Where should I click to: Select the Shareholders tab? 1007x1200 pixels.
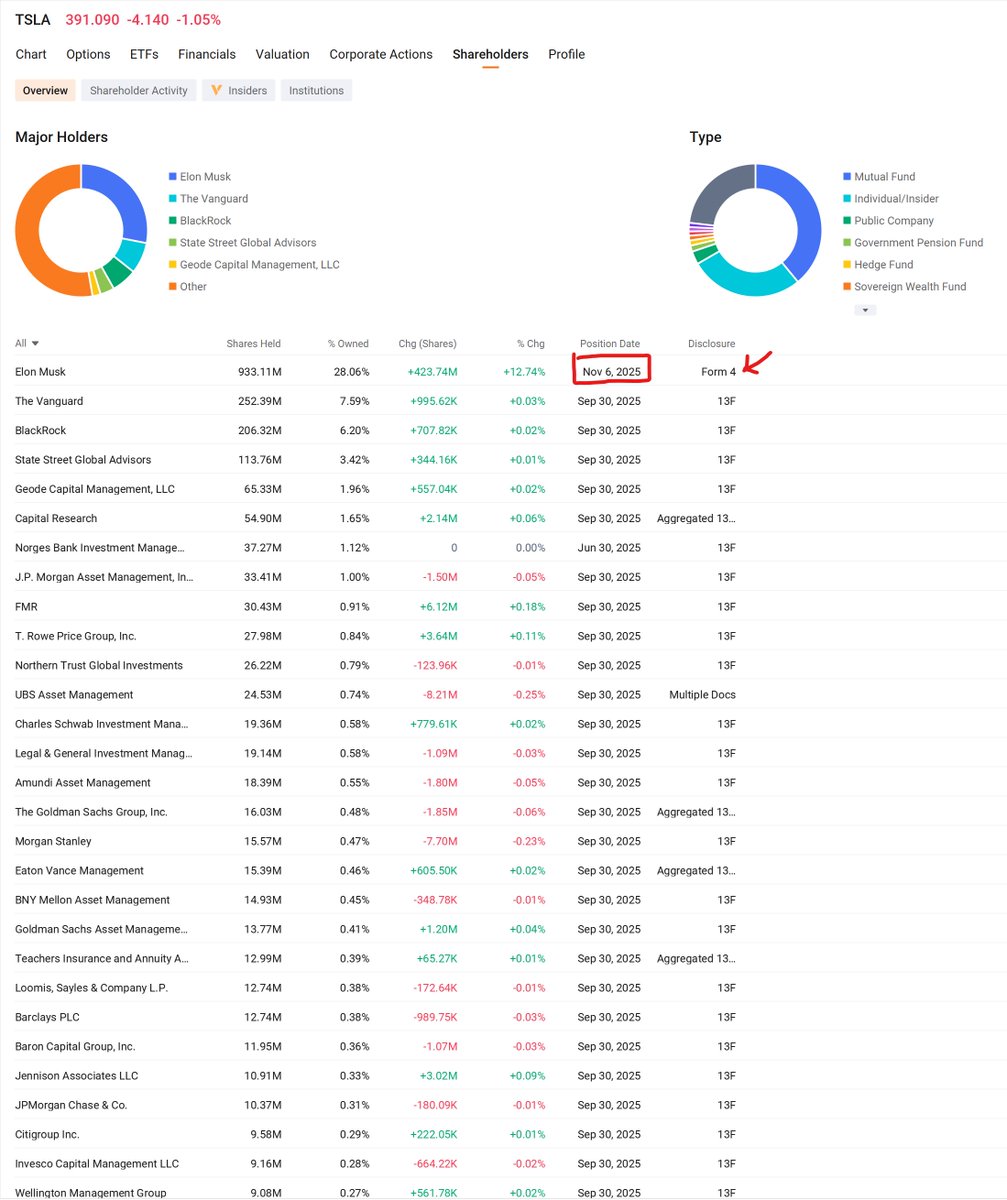(490, 54)
